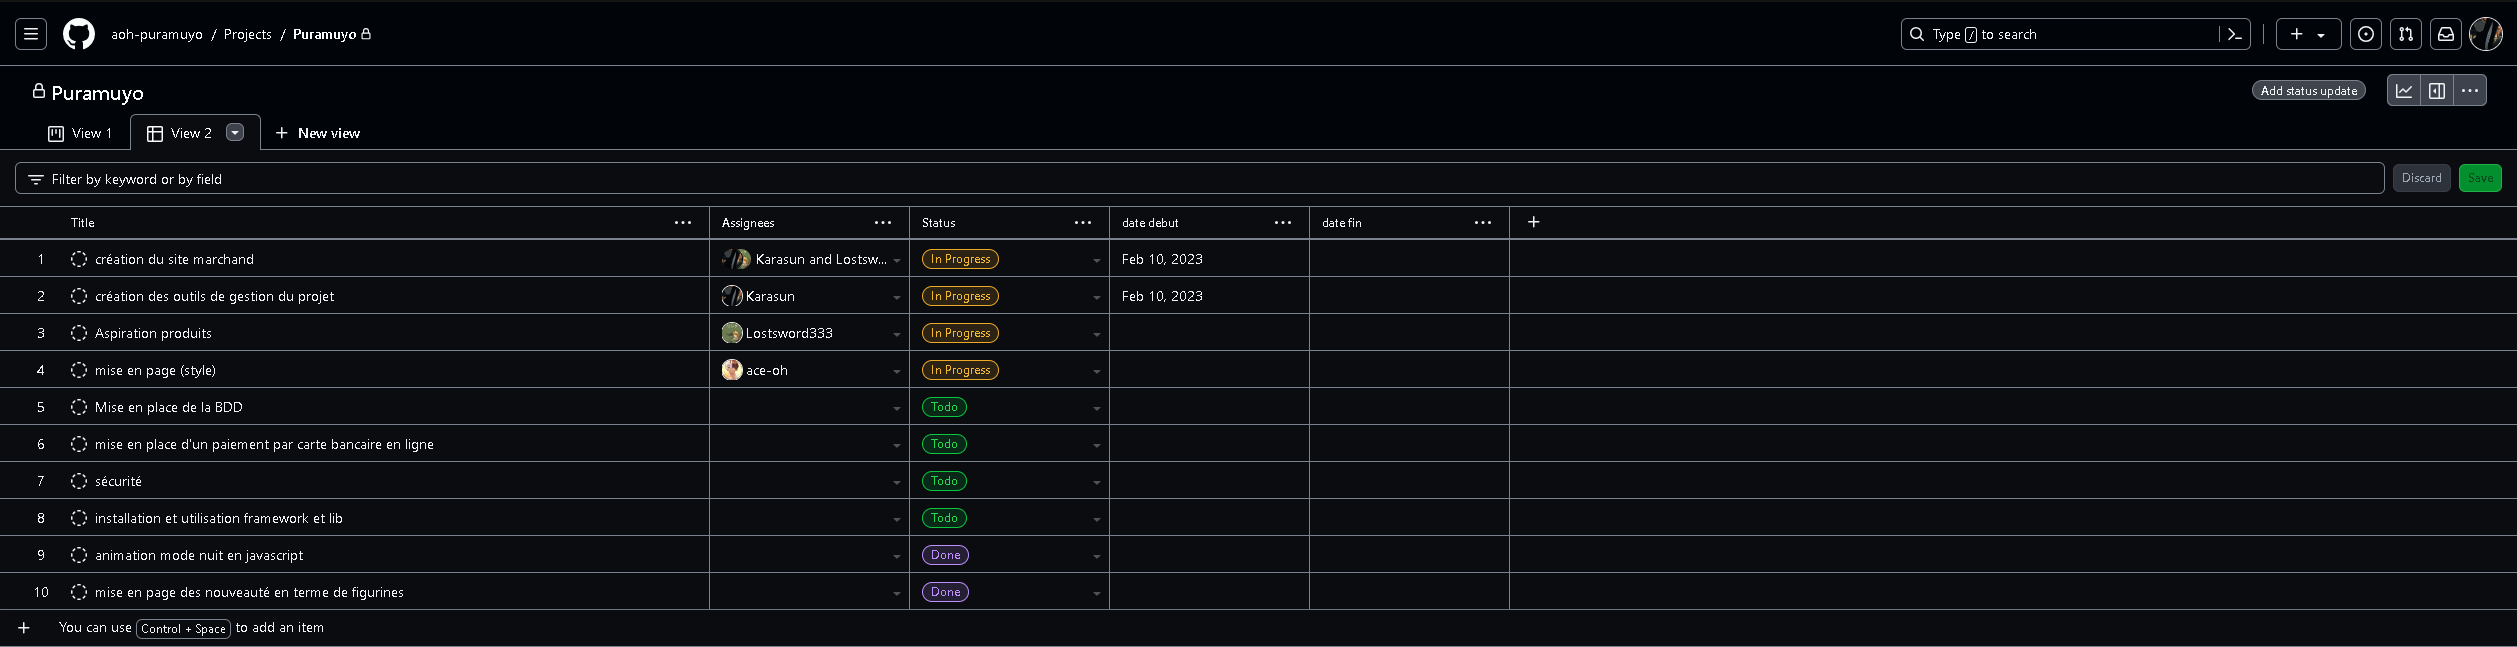This screenshot has width=2517, height=647.
Task: Add a new field with plus icon
Action: [x=1533, y=222]
